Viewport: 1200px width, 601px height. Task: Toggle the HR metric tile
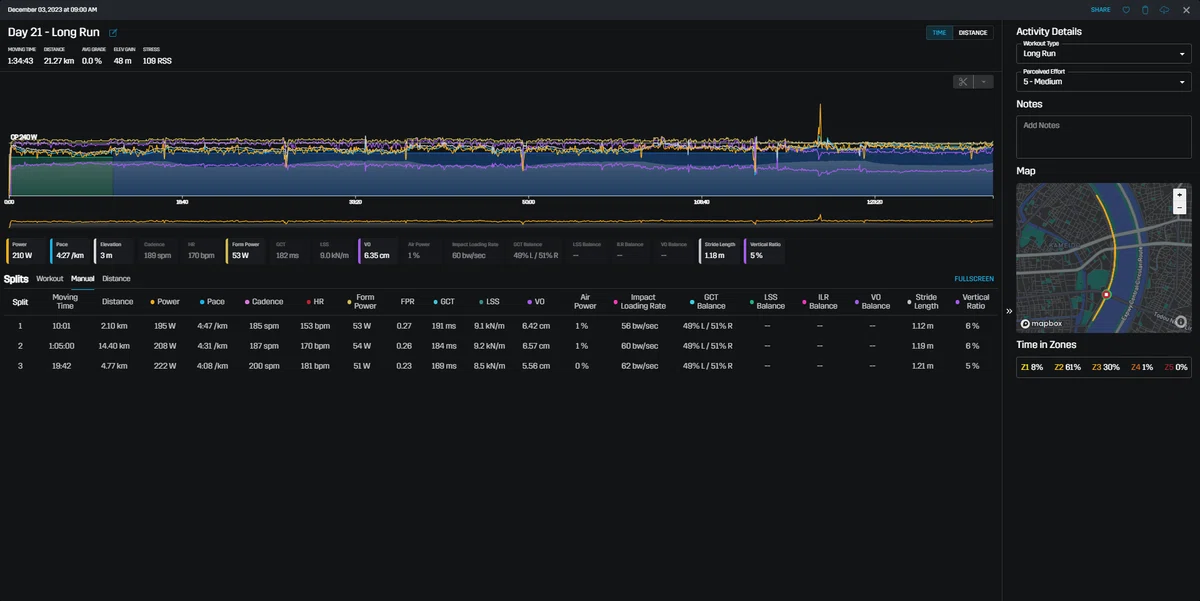[x=202, y=251]
